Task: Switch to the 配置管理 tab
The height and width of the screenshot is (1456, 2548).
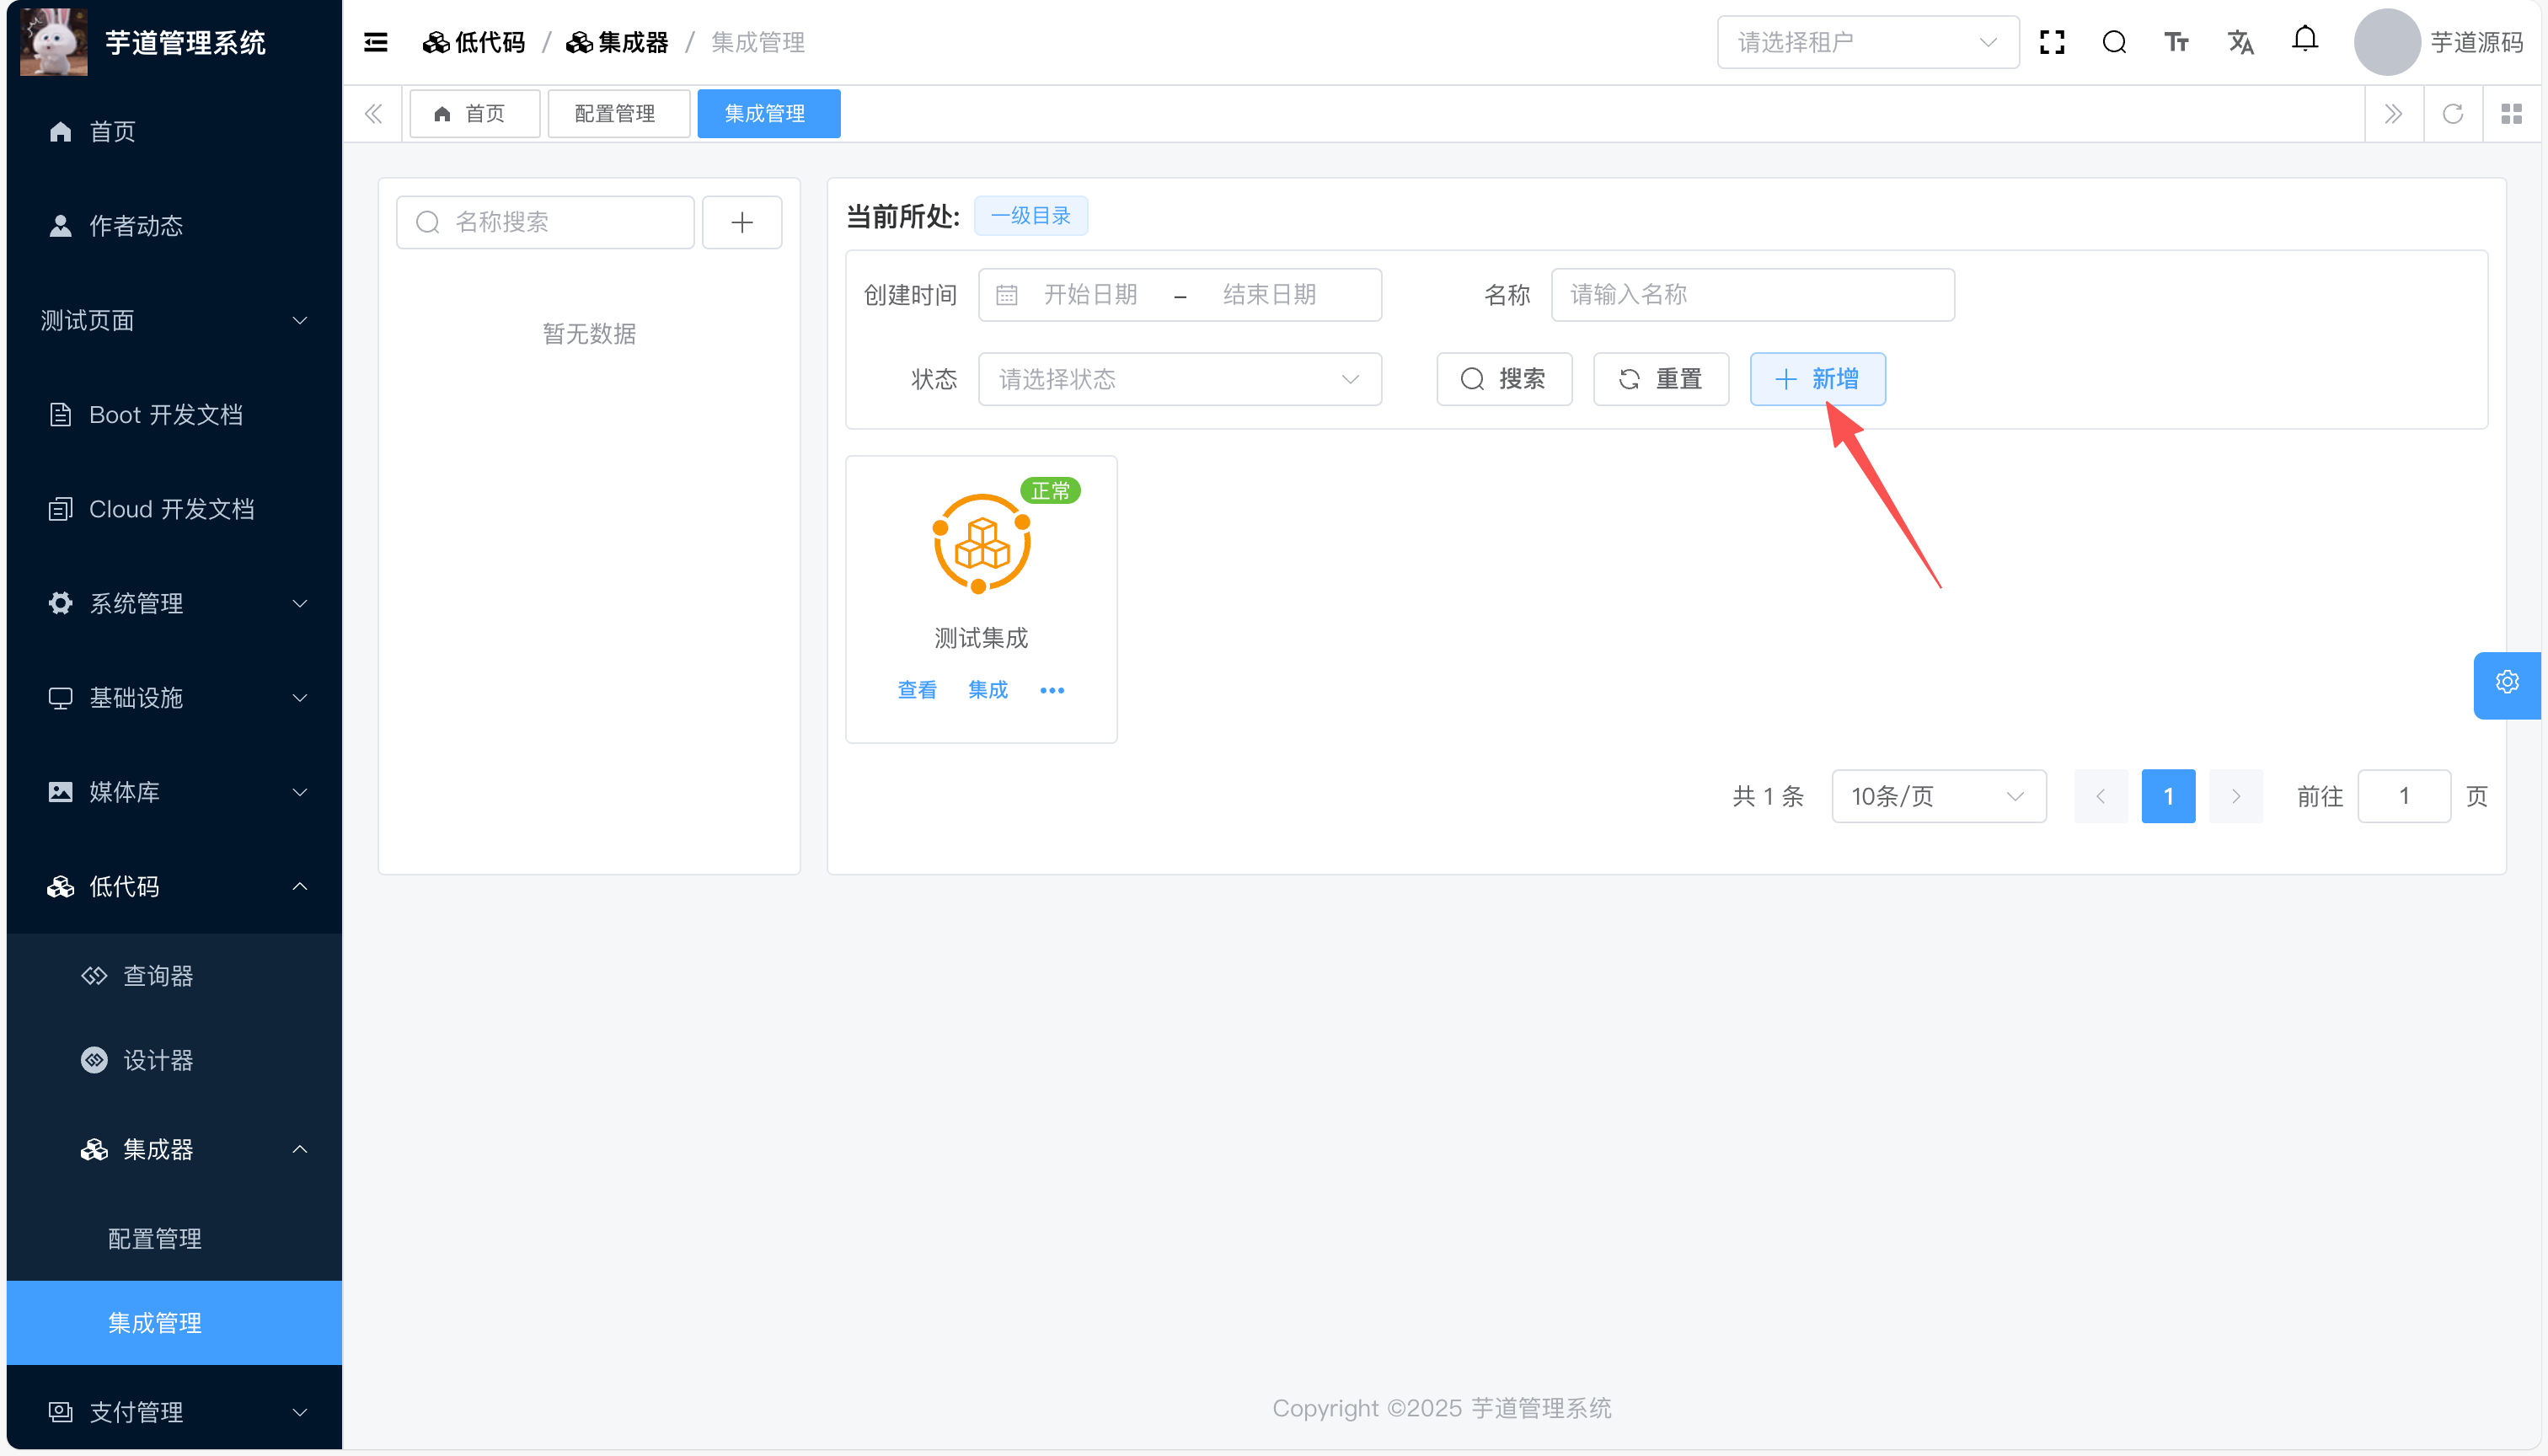Action: coord(616,114)
